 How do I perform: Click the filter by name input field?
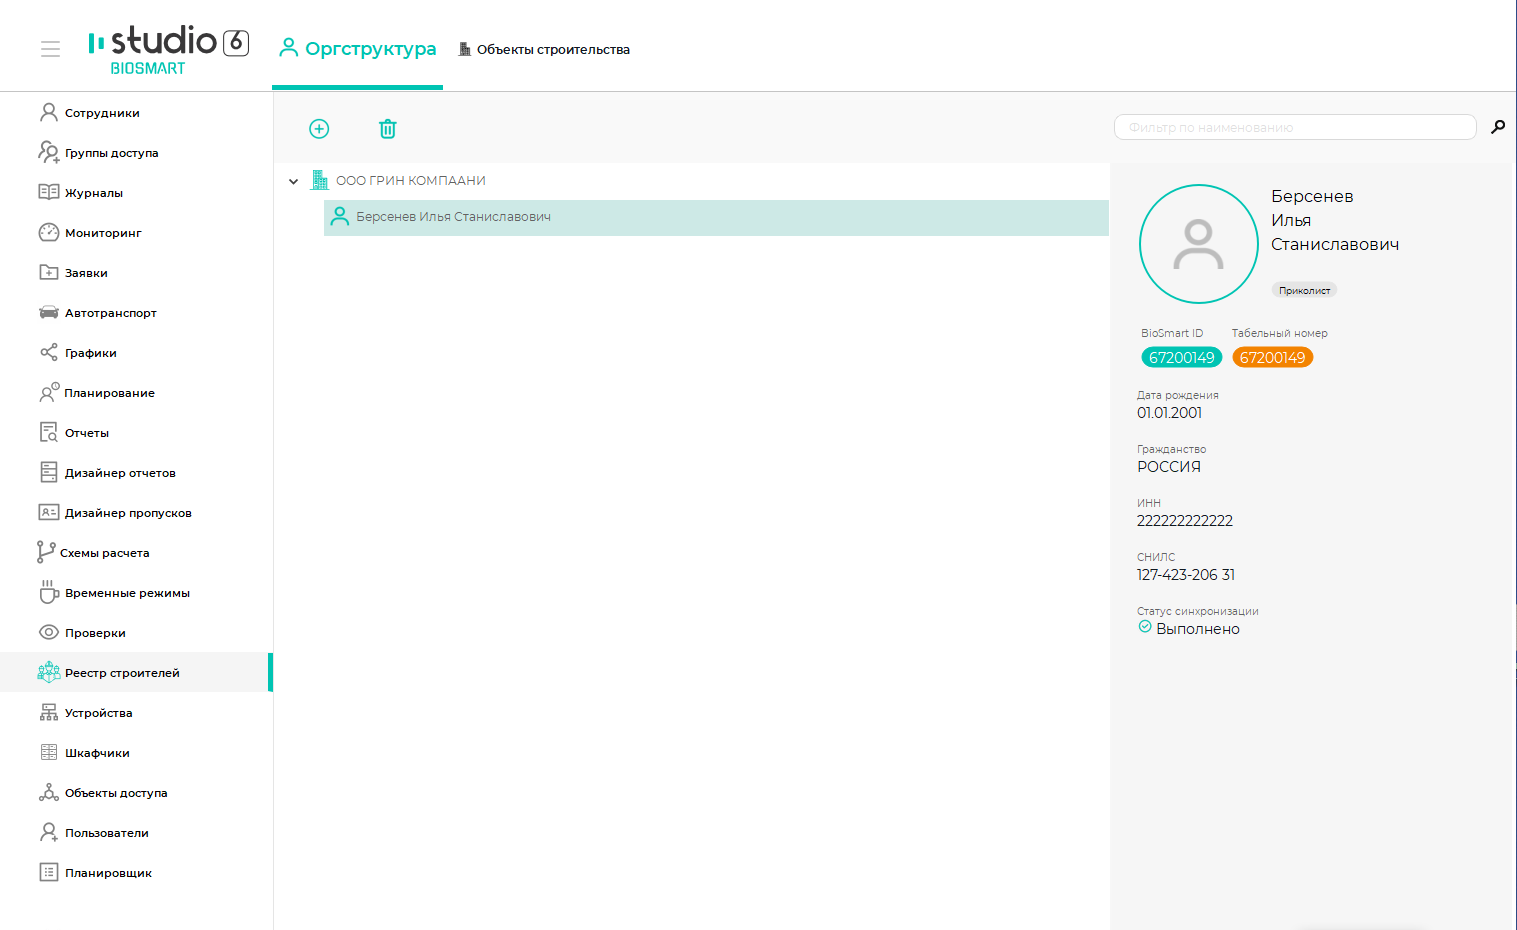pos(1294,127)
